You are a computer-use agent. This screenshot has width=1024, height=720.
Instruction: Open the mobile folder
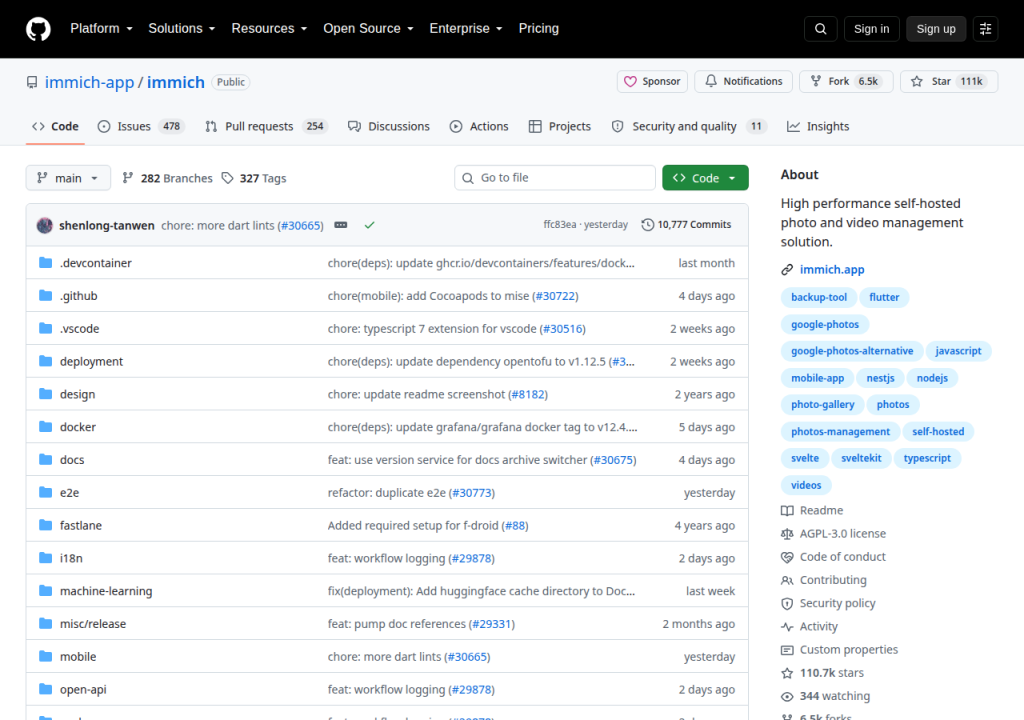(78, 657)
